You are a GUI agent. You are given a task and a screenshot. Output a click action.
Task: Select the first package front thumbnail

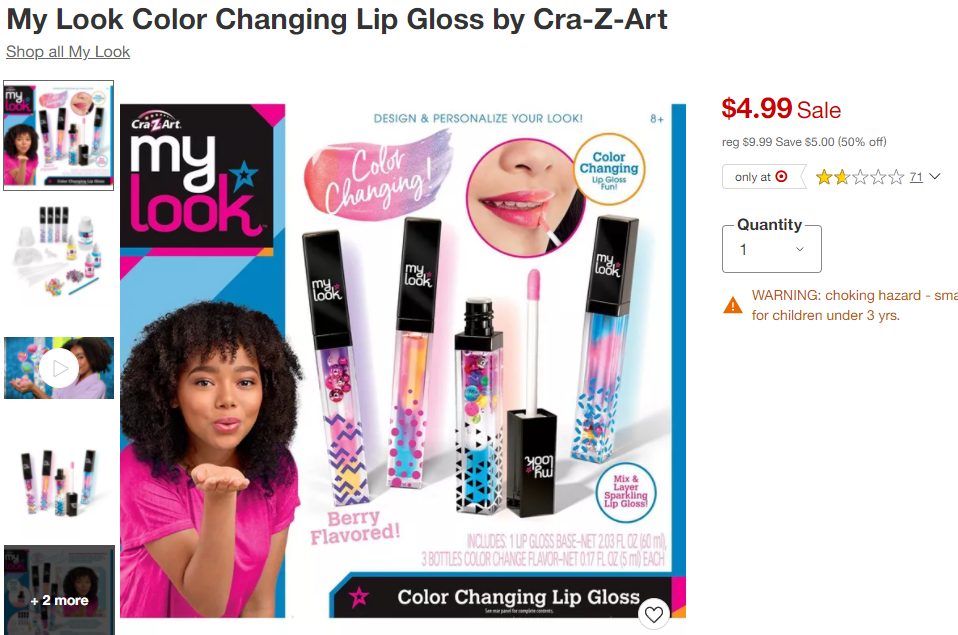[59, 136]
